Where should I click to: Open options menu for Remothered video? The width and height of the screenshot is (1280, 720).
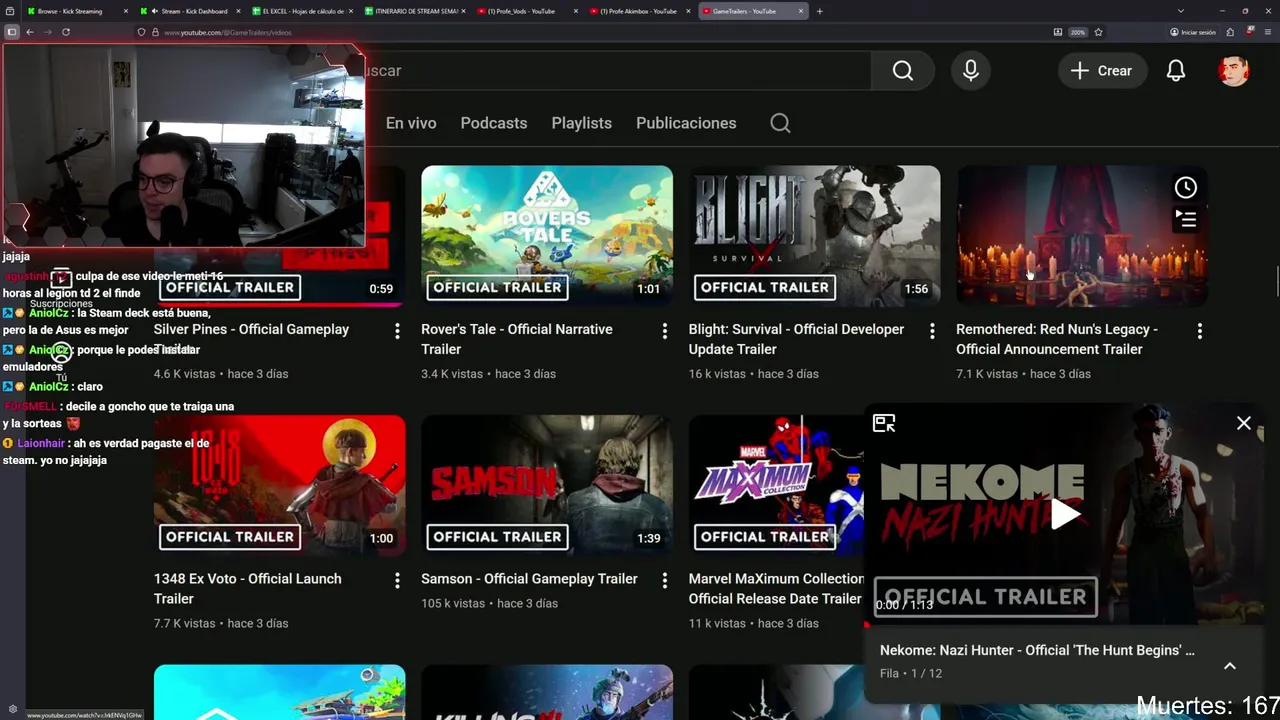click(x=1199, y=331)
